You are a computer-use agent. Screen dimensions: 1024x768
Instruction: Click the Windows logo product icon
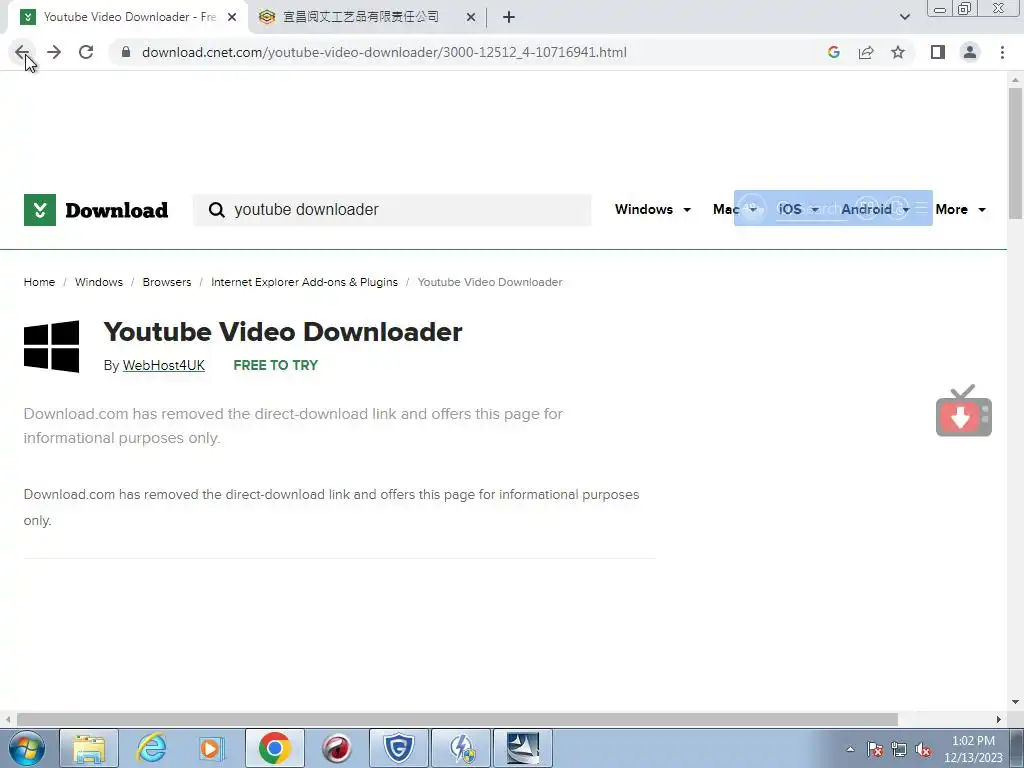point(52,346)
